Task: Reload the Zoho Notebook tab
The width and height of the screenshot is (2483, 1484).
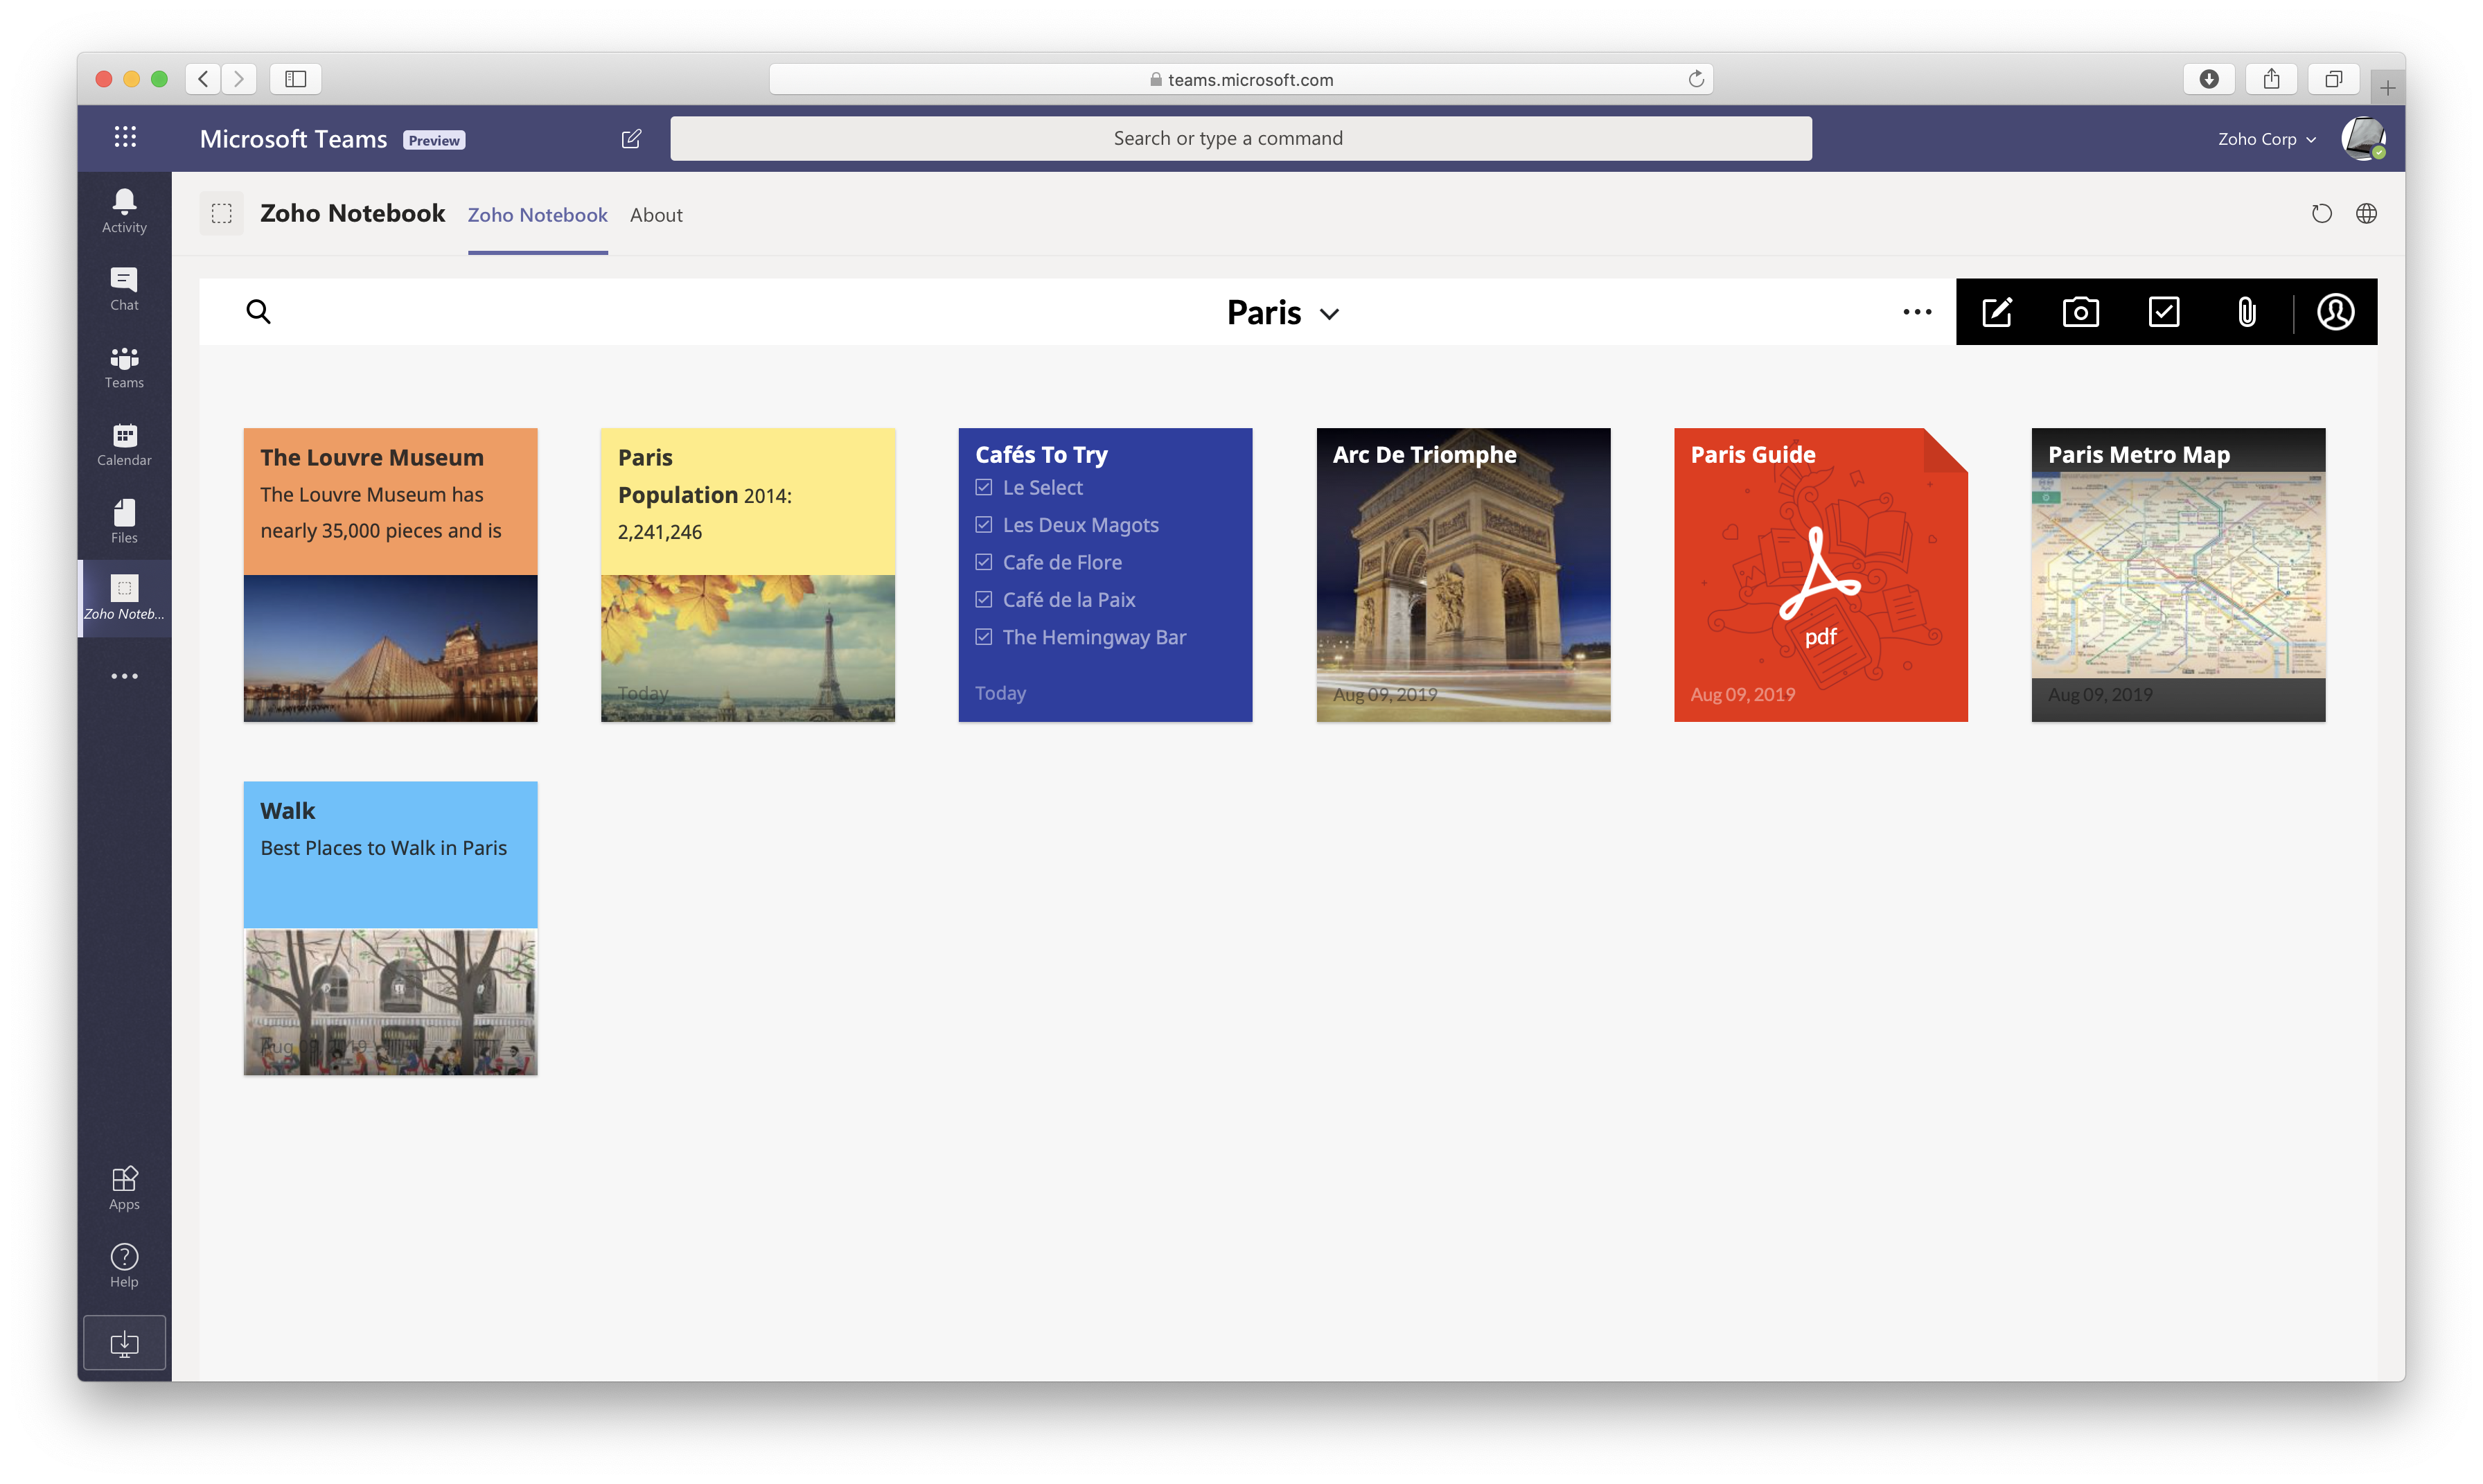Action: tap(2321, 214)
